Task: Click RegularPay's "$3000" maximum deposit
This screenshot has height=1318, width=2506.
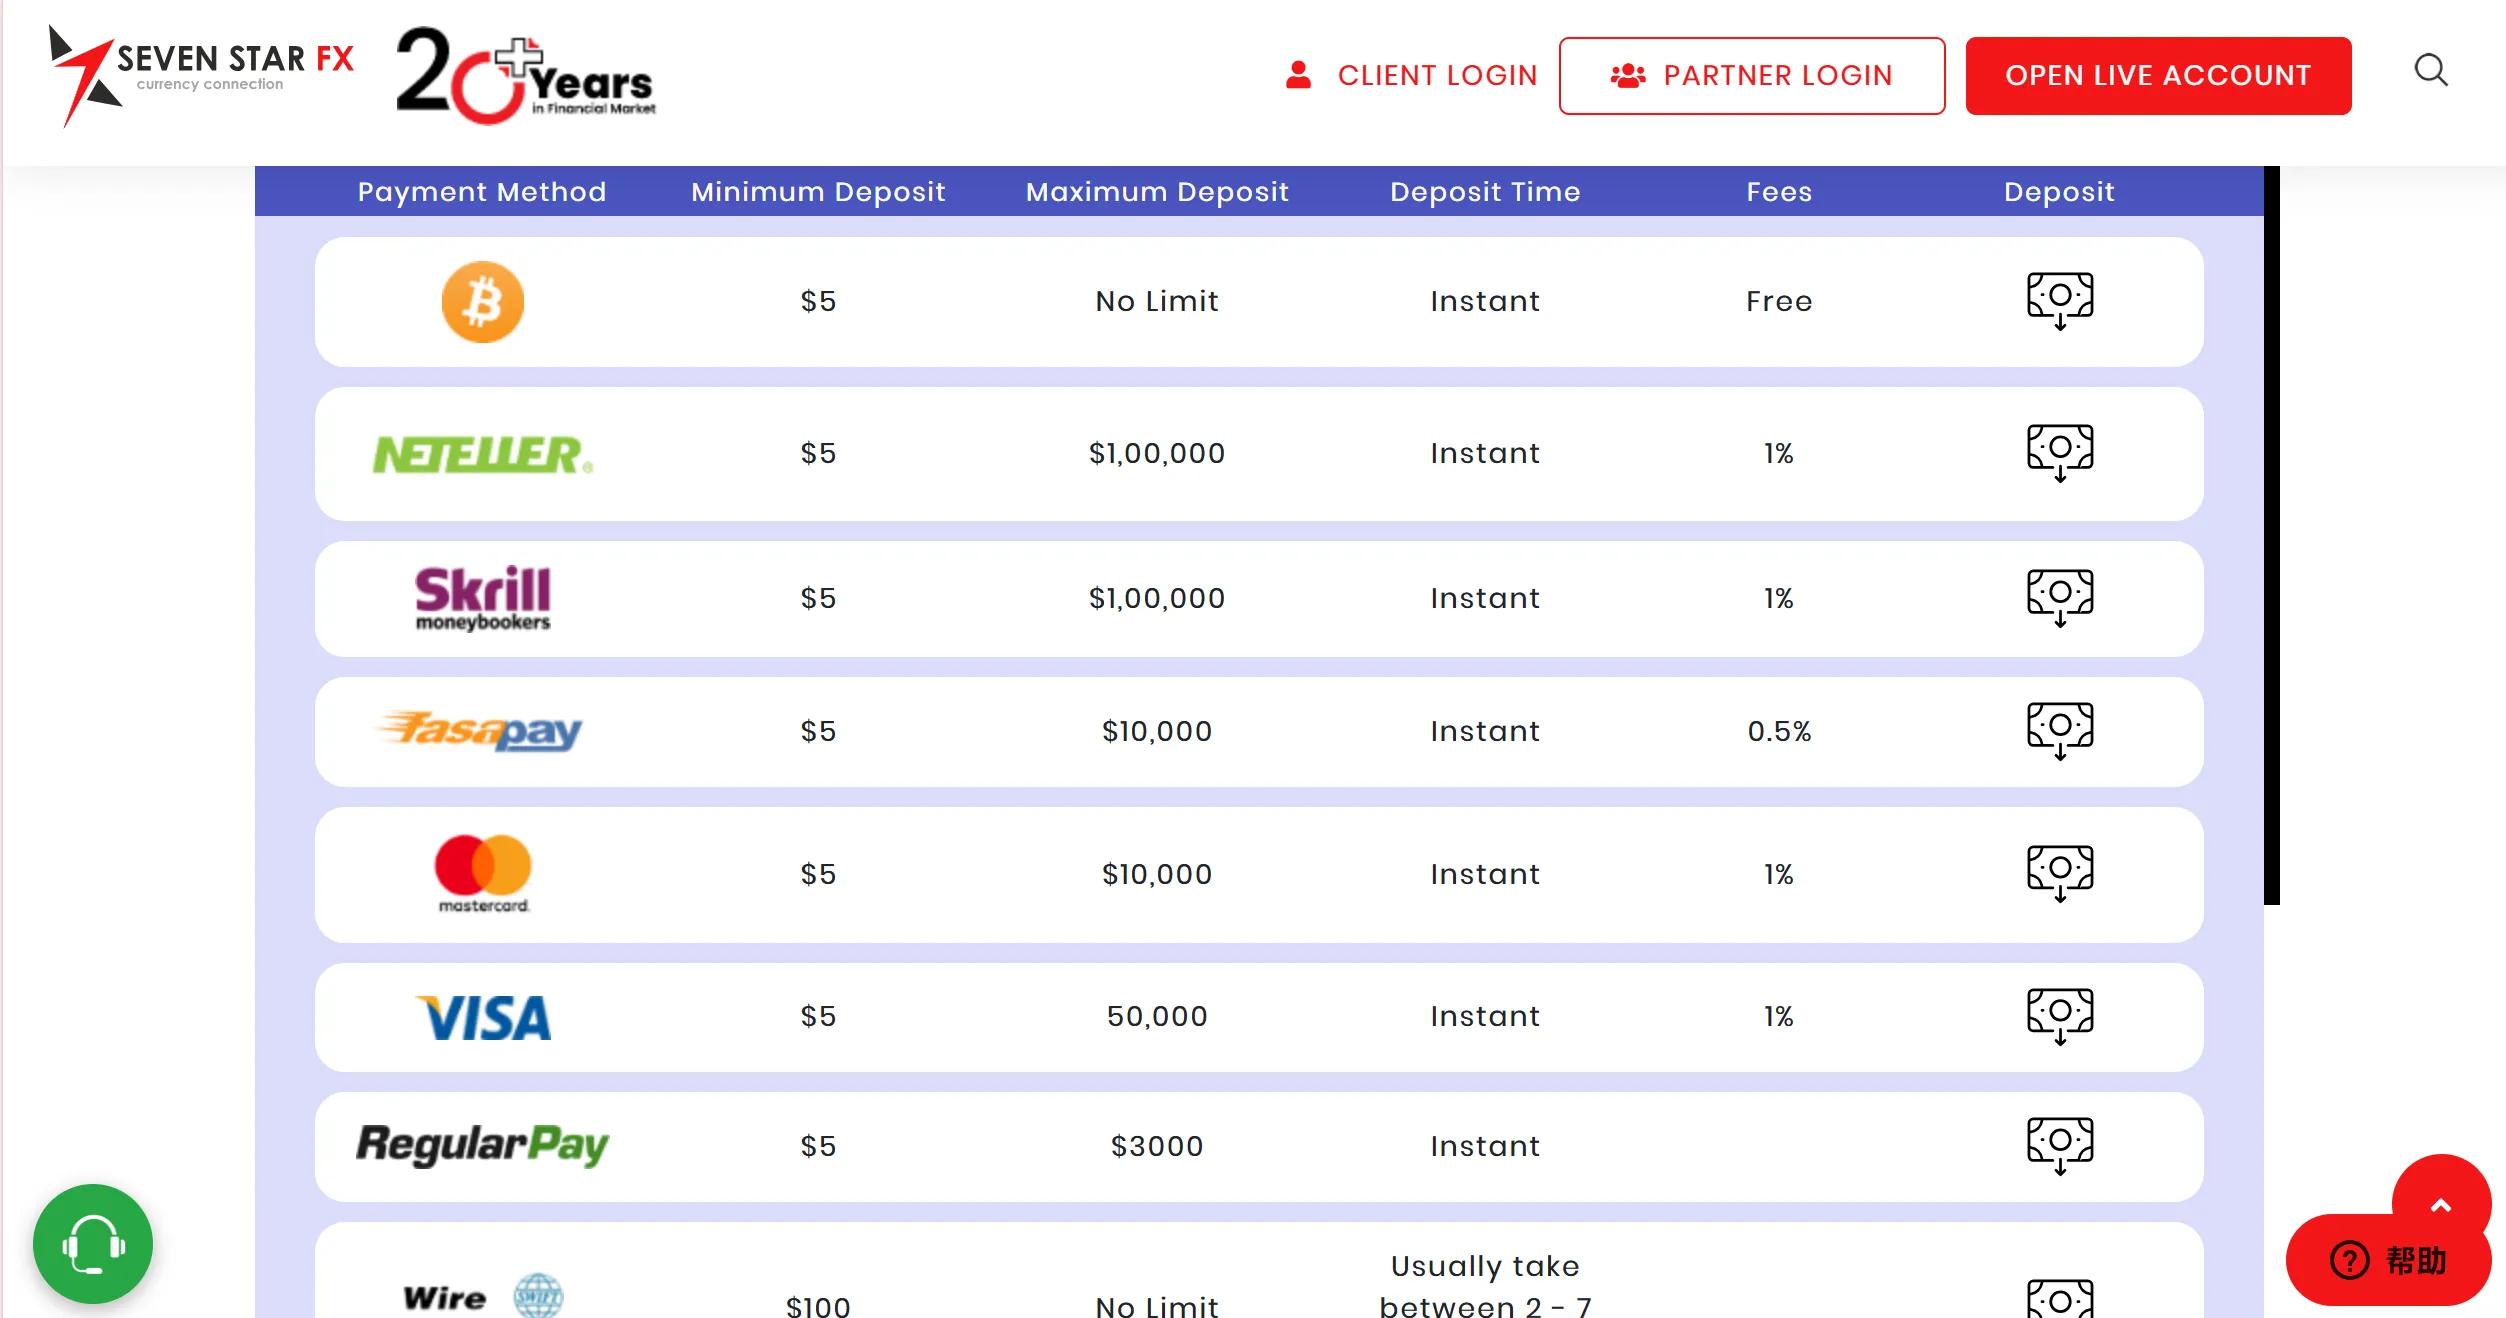Action: pos(1157,1146)
